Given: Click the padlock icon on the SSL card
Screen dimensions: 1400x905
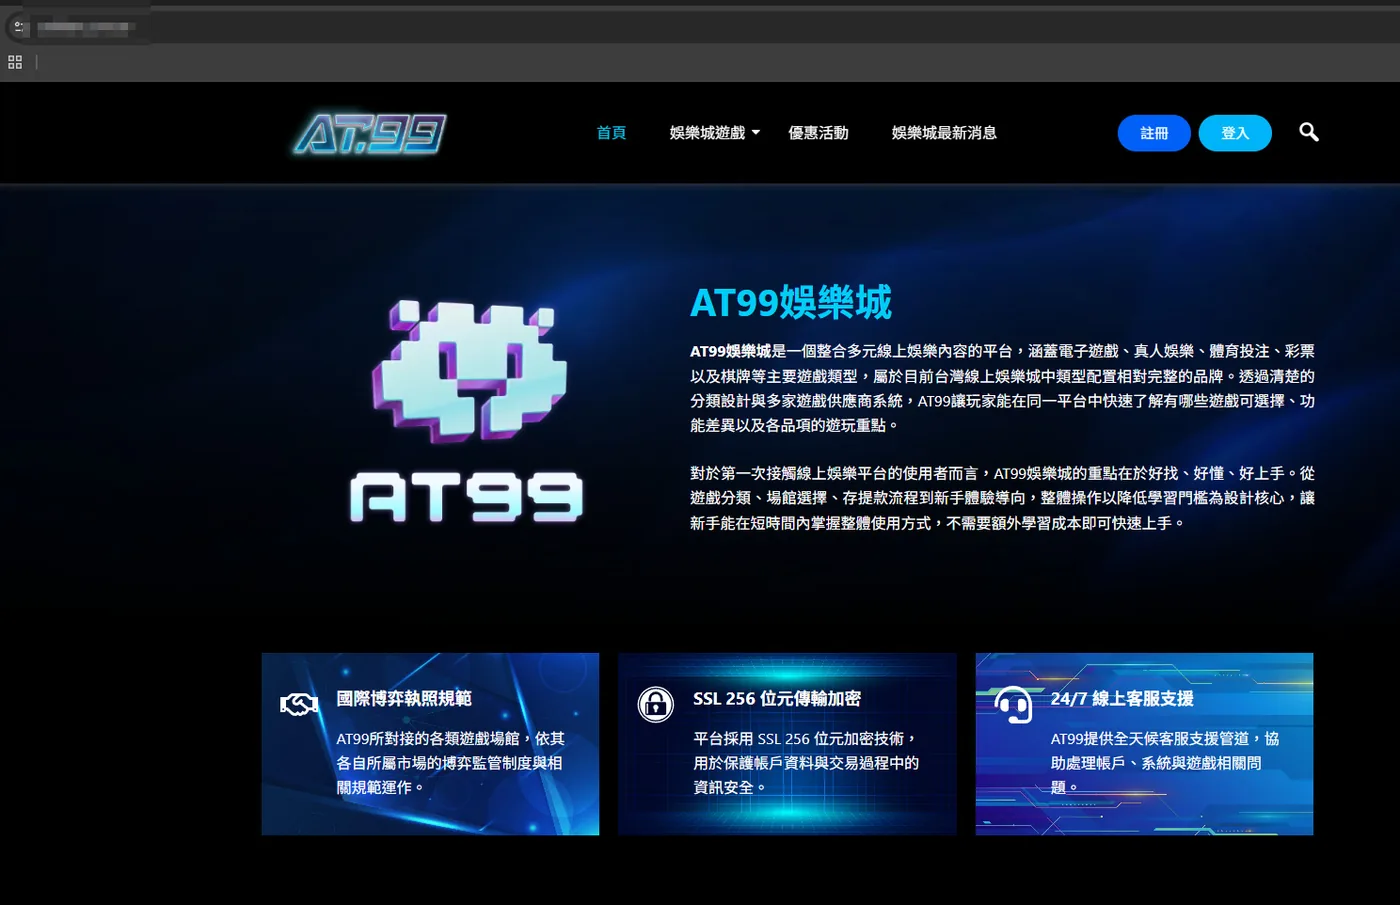Looking at the screenshot, I should (656, 704).
